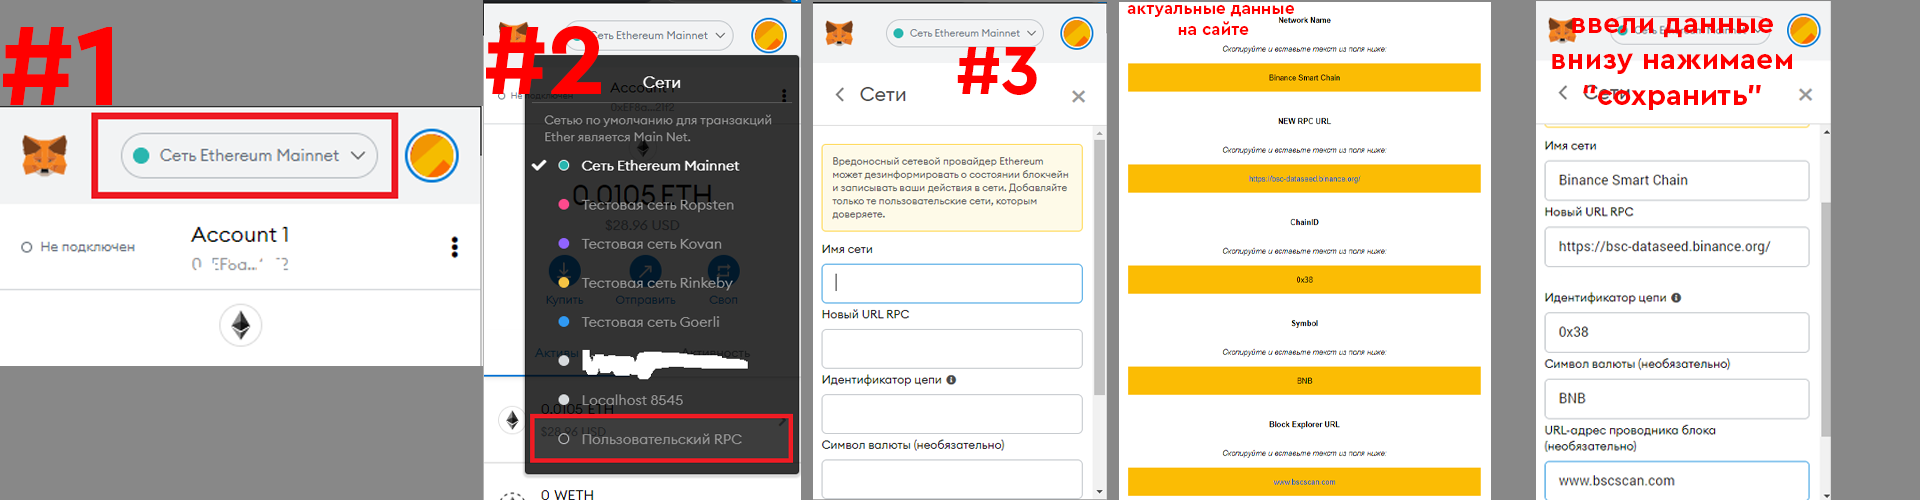Click the 'NEW RPC URL' heading on the website
Screen dimensions: 1920x500
point(1304,121)
